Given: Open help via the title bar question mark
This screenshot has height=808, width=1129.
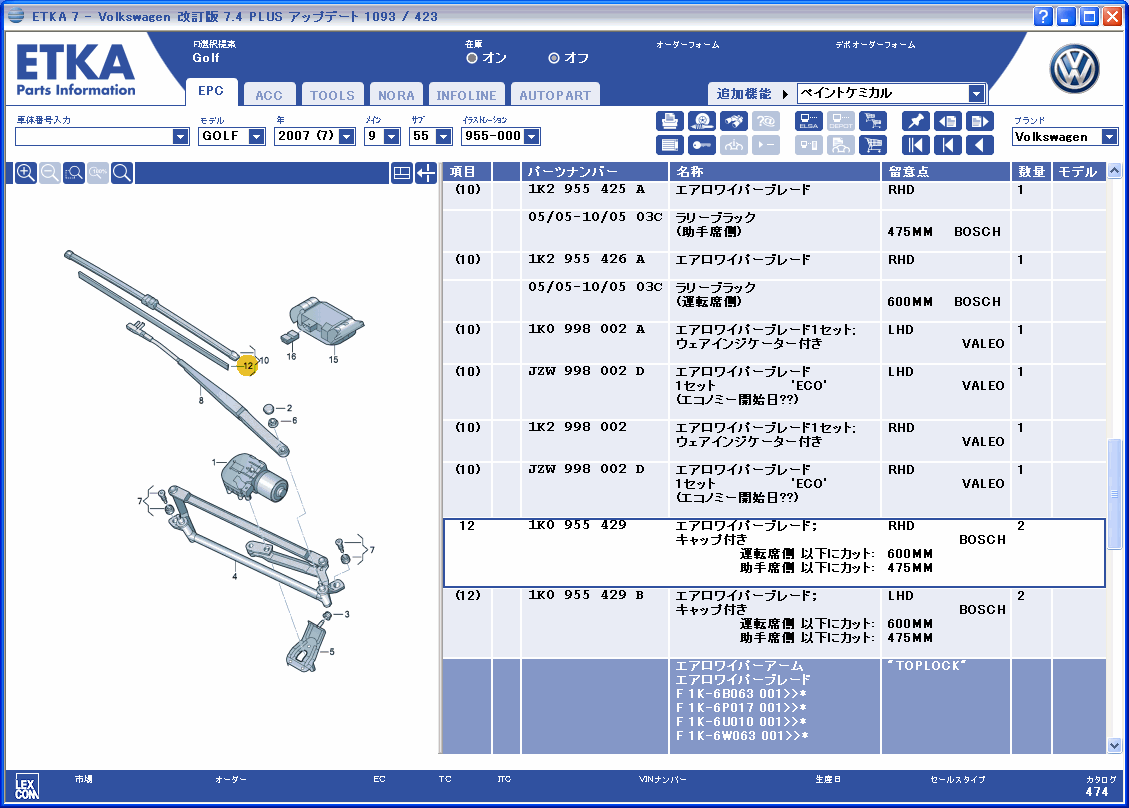Looking at the screenshot, I should click(1043, 17).
